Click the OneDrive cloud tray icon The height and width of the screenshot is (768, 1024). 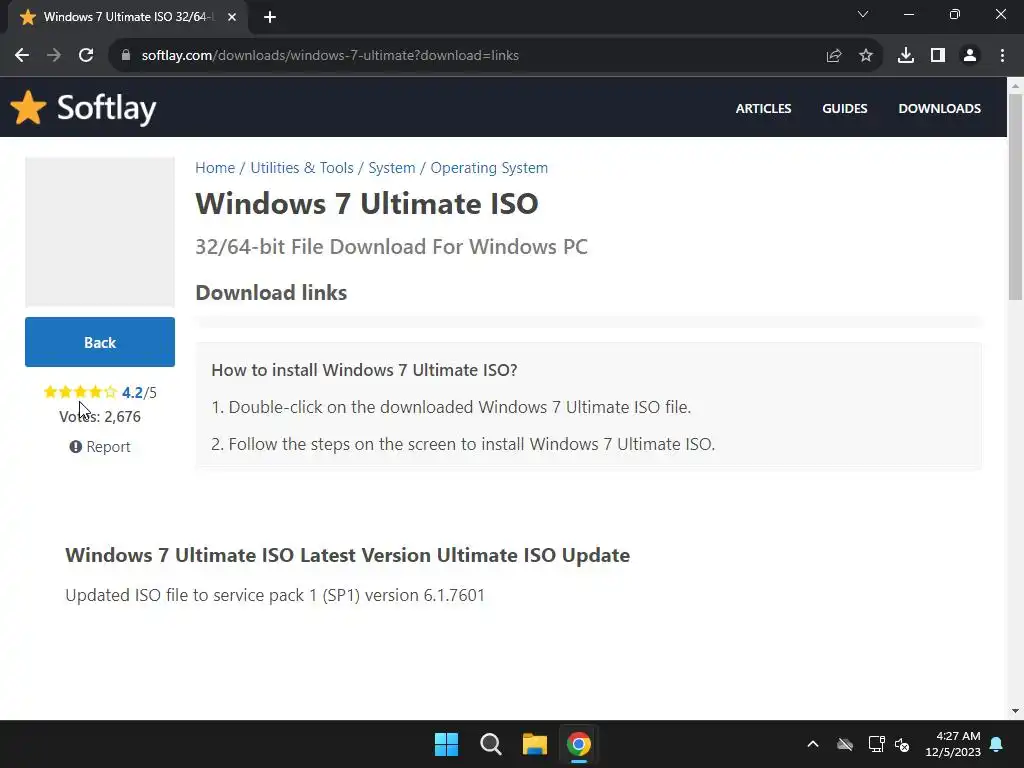(845, 744)
